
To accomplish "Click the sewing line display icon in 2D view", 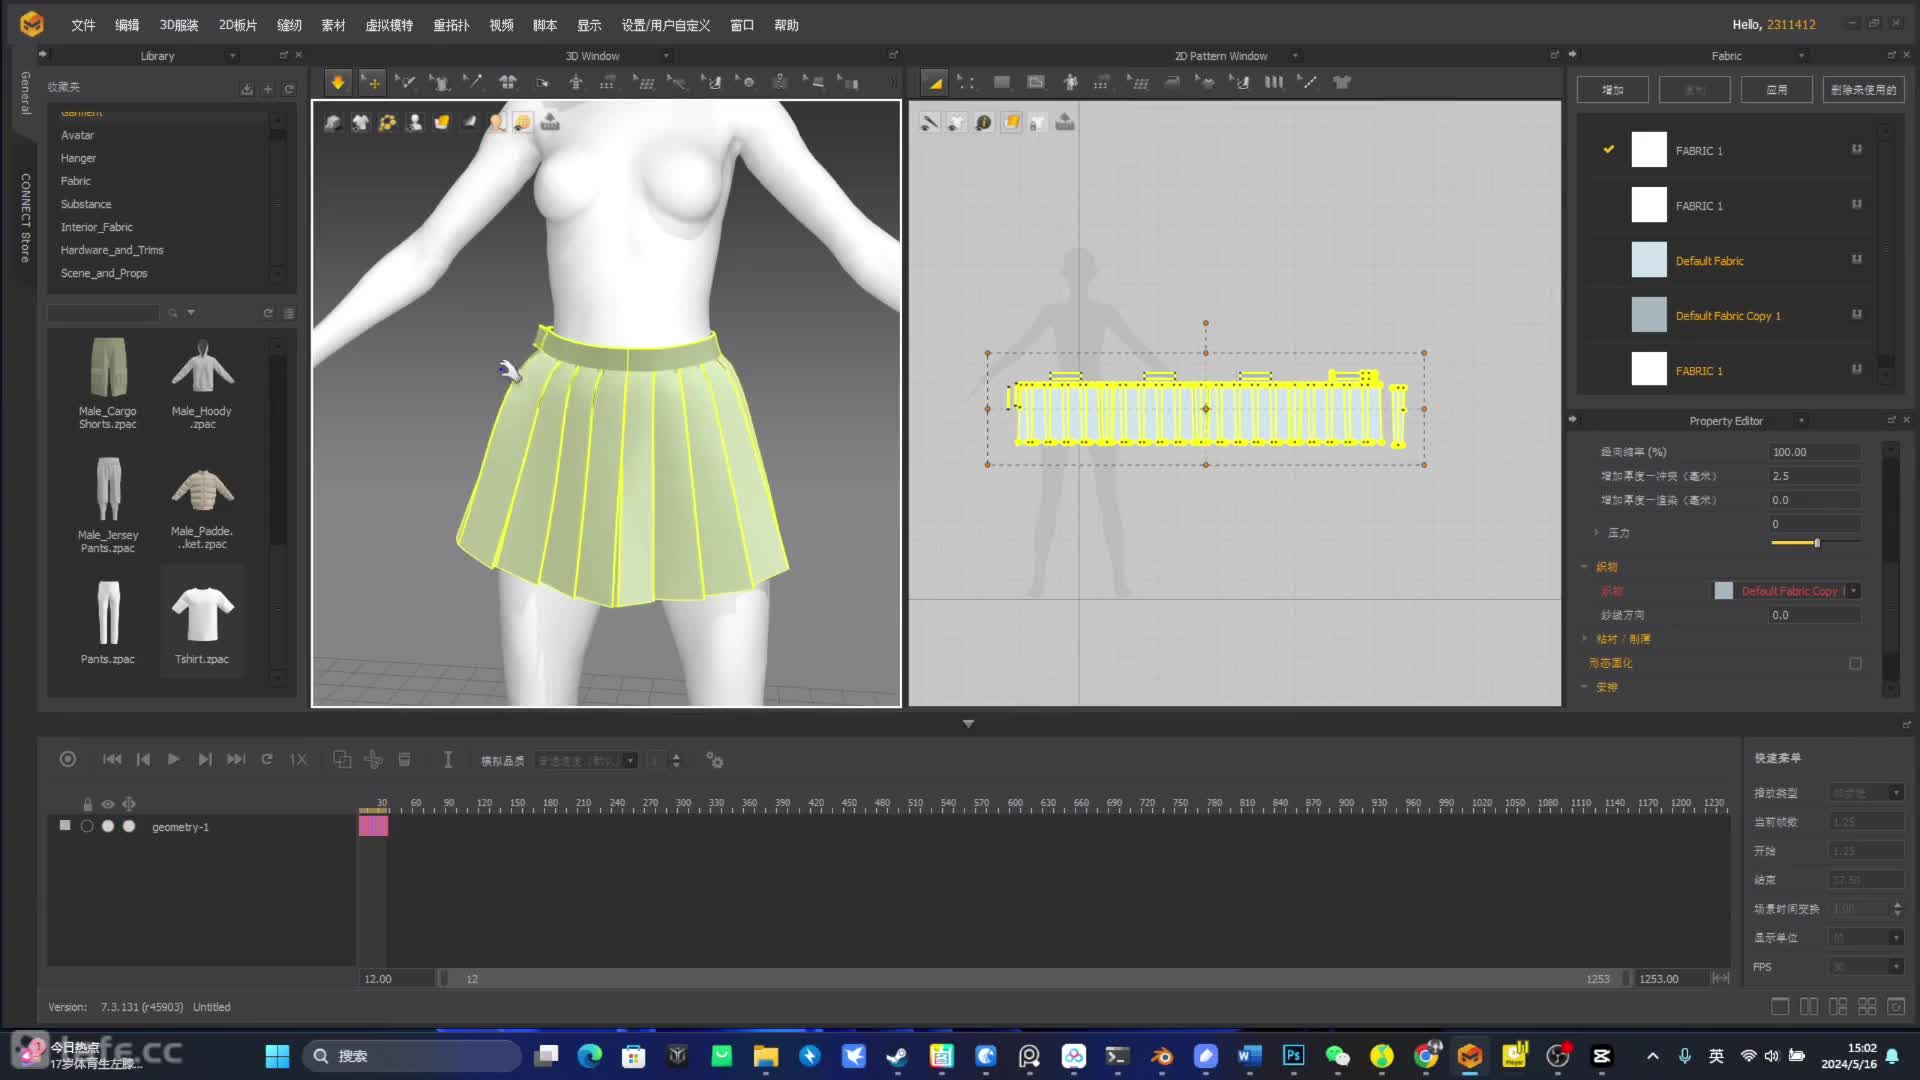I will pyautogui.click(x=930, y=122).
